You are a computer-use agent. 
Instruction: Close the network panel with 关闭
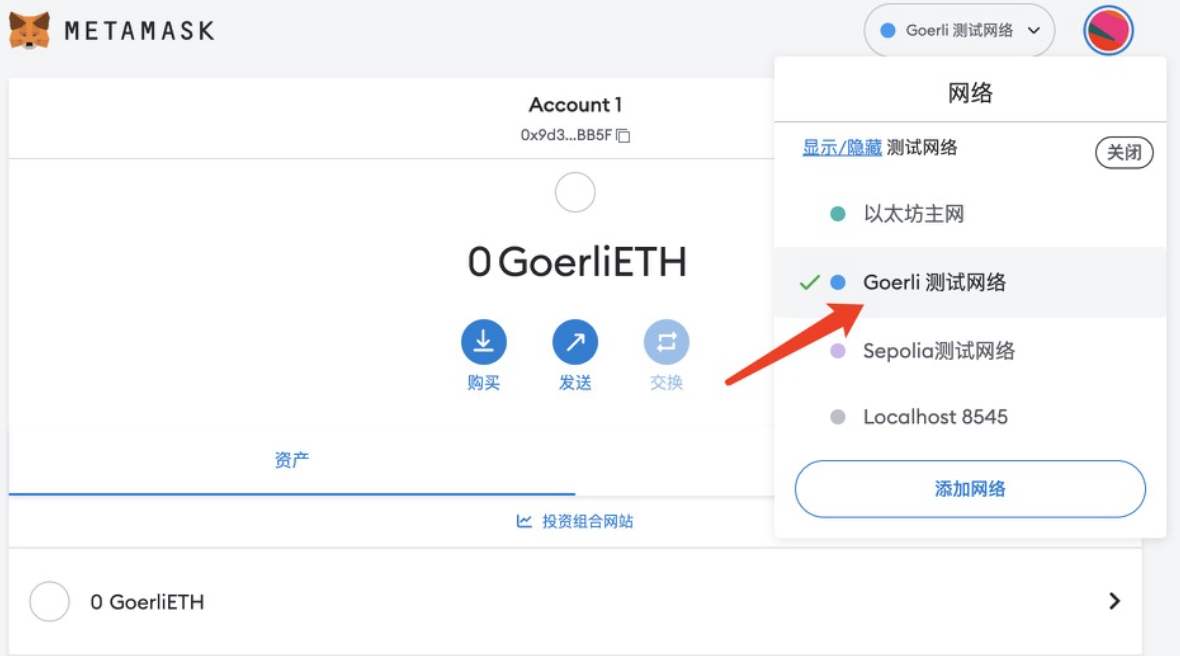coord(1124,153)
